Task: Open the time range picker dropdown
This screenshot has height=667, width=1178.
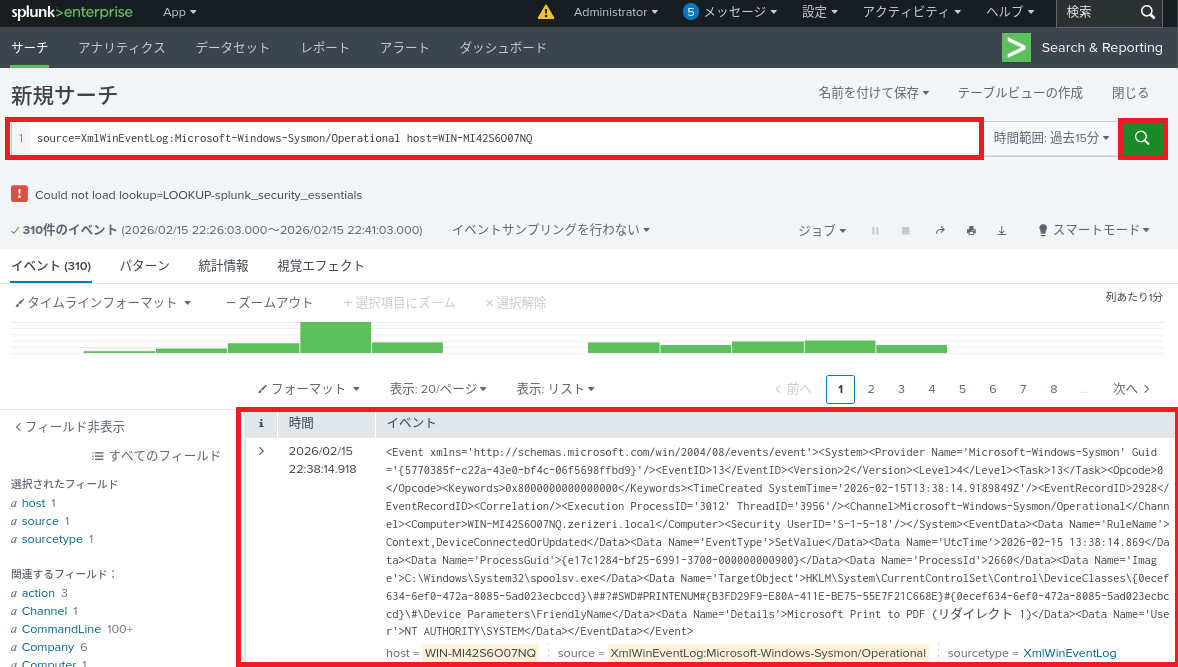Action: pyautogui.click(x=1051, y=138)
